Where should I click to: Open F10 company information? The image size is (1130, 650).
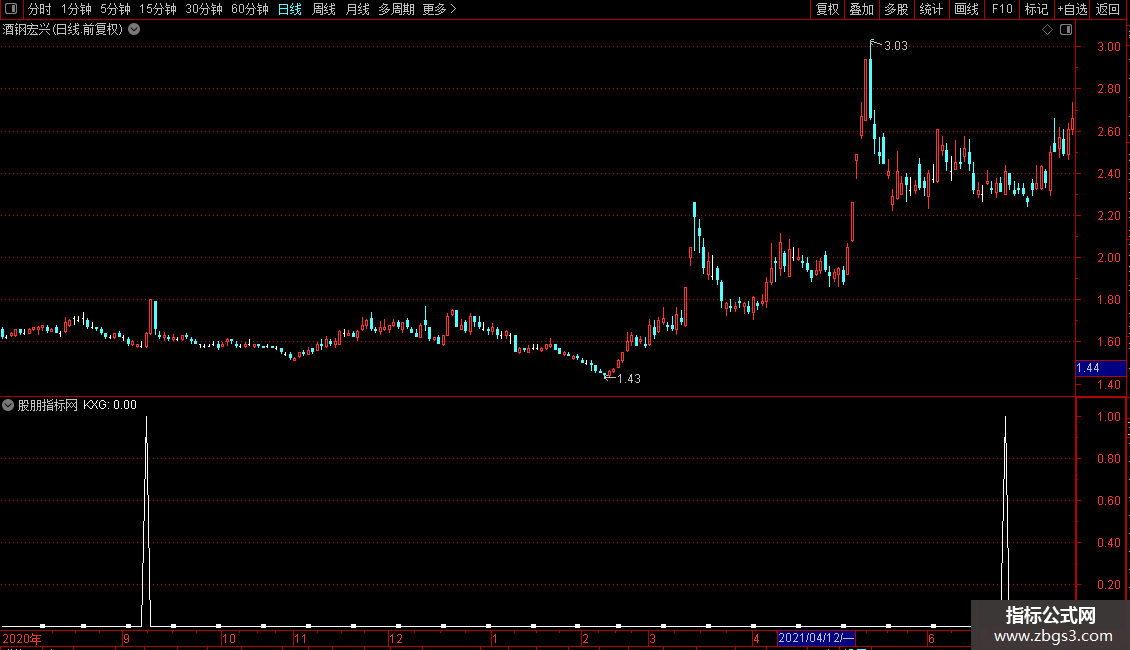(x=1002, y=9)
